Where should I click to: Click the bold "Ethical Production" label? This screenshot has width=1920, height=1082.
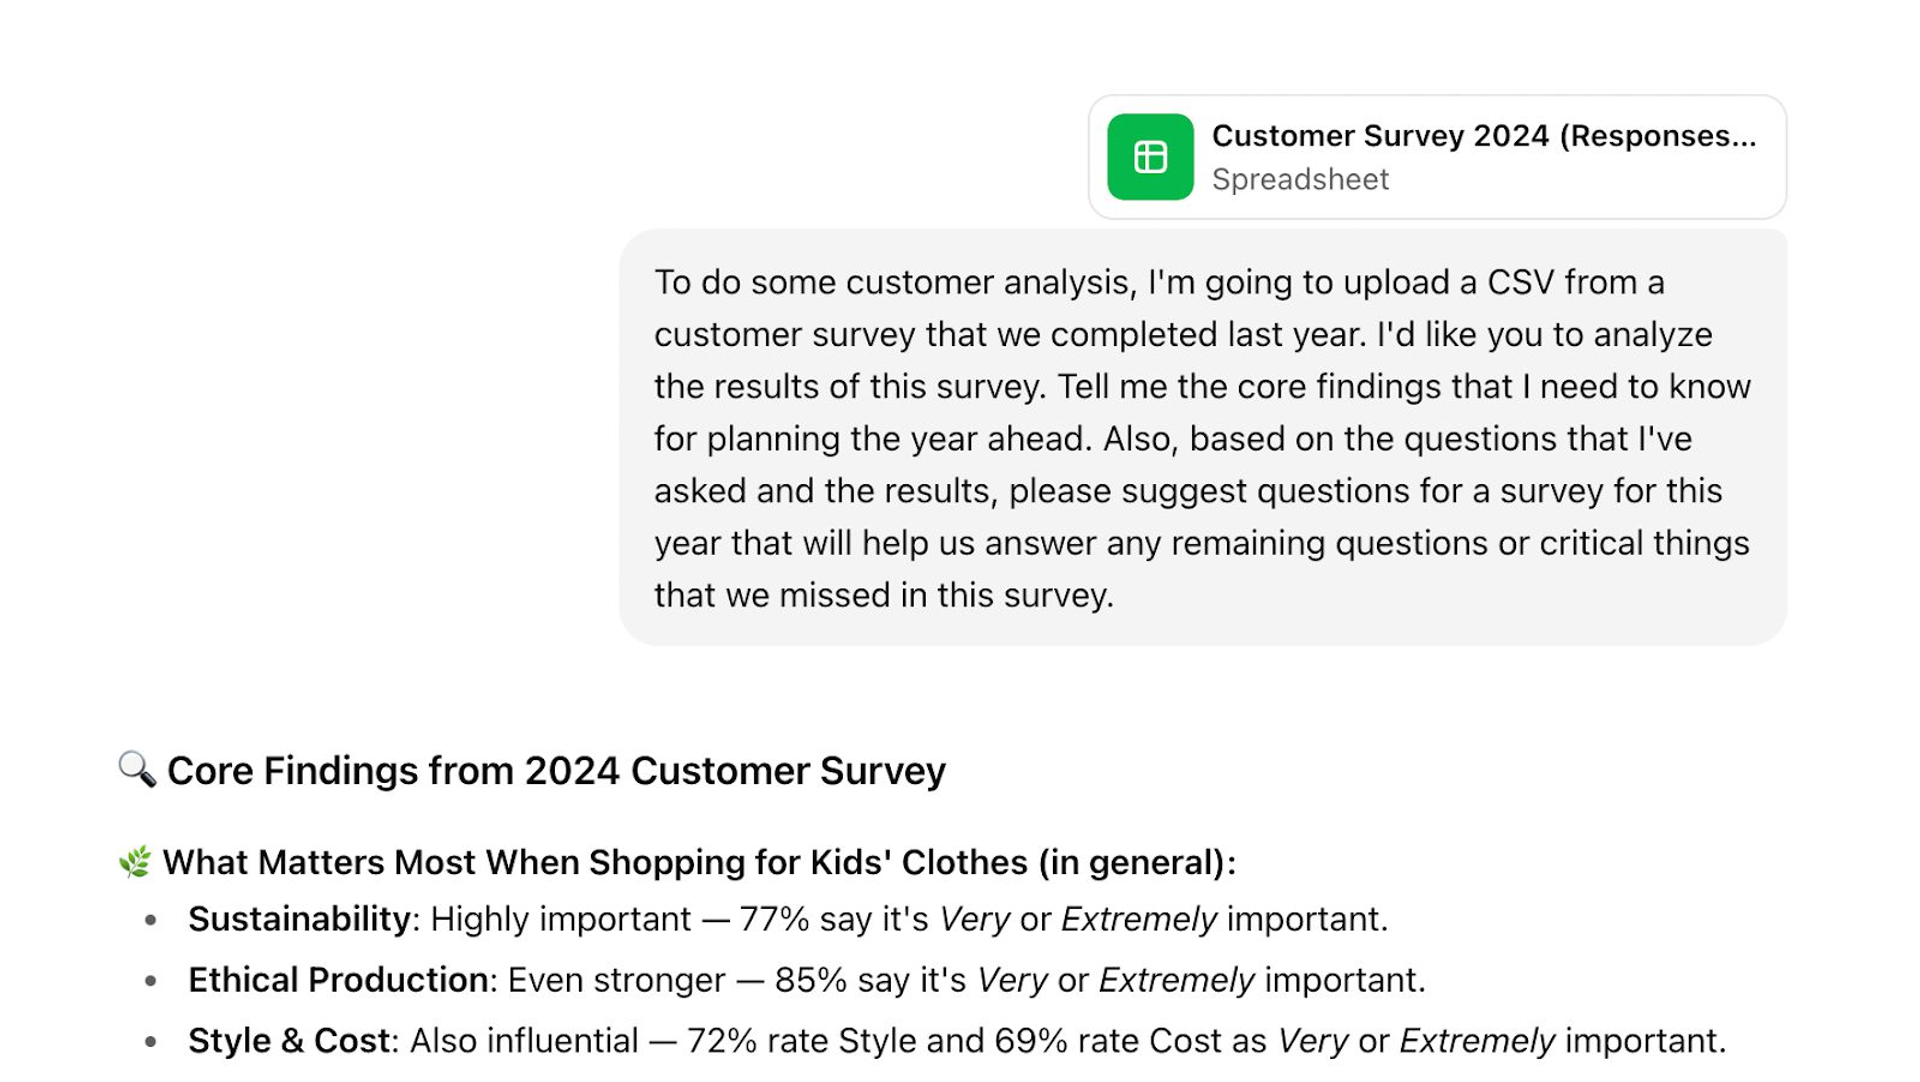(338, 980)
